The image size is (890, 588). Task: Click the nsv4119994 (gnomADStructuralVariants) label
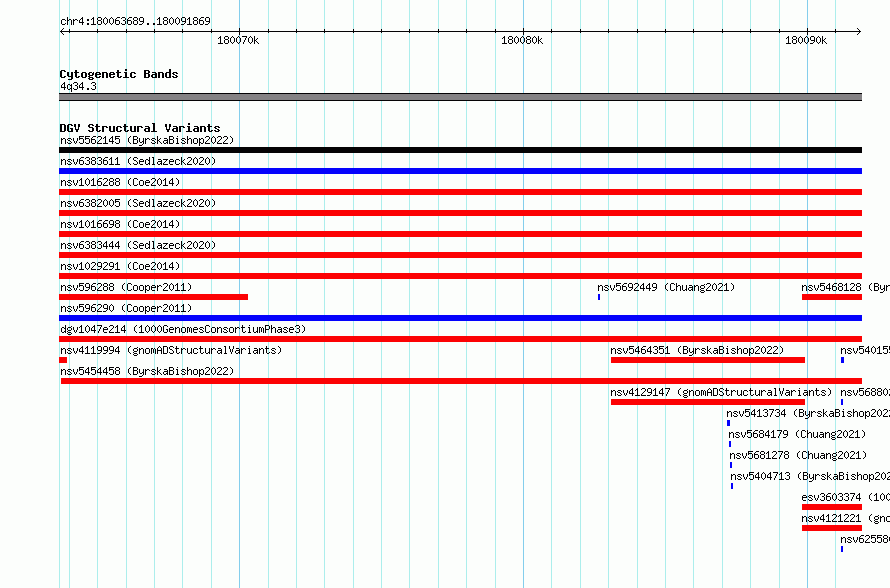point(171,350)
